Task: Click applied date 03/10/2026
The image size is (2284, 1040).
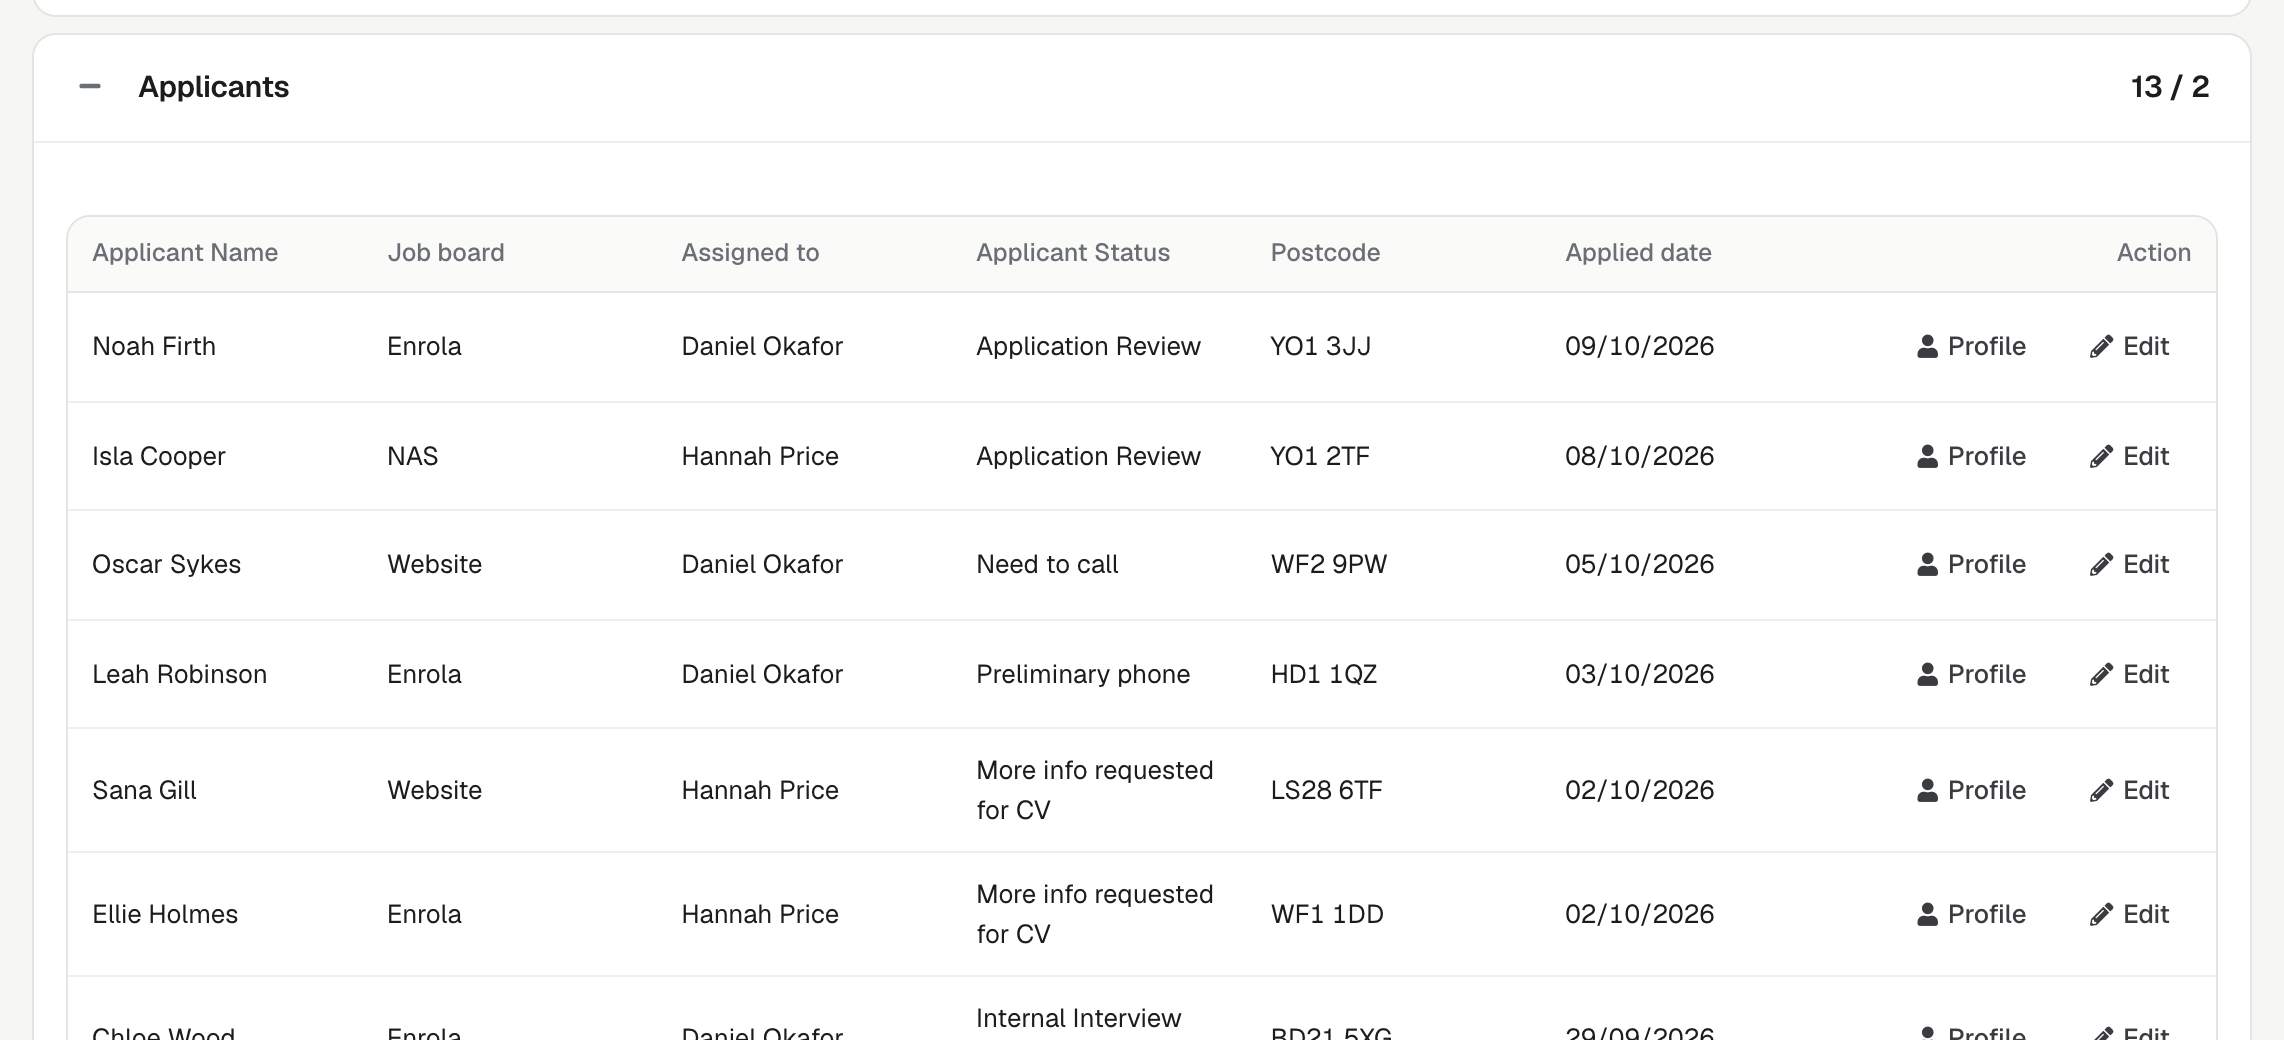Action: click(x=1640, y=674)
